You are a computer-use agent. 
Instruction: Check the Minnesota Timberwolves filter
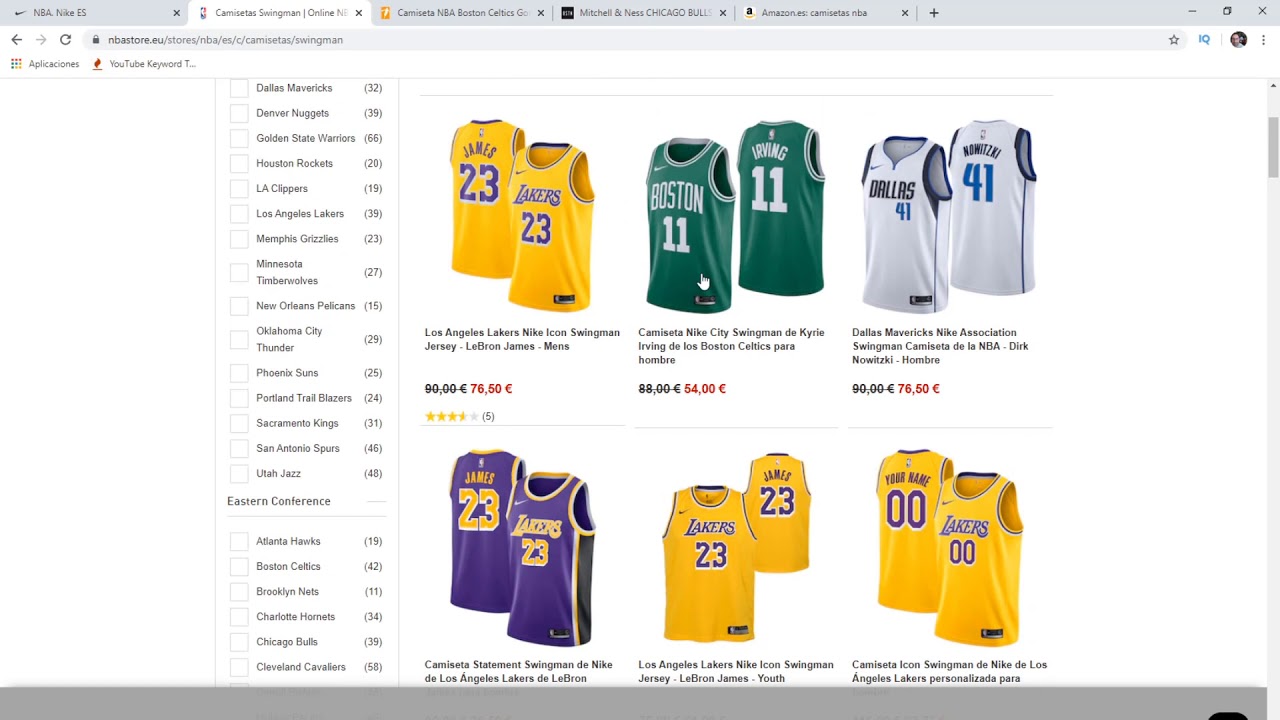(x=239, y=272)
